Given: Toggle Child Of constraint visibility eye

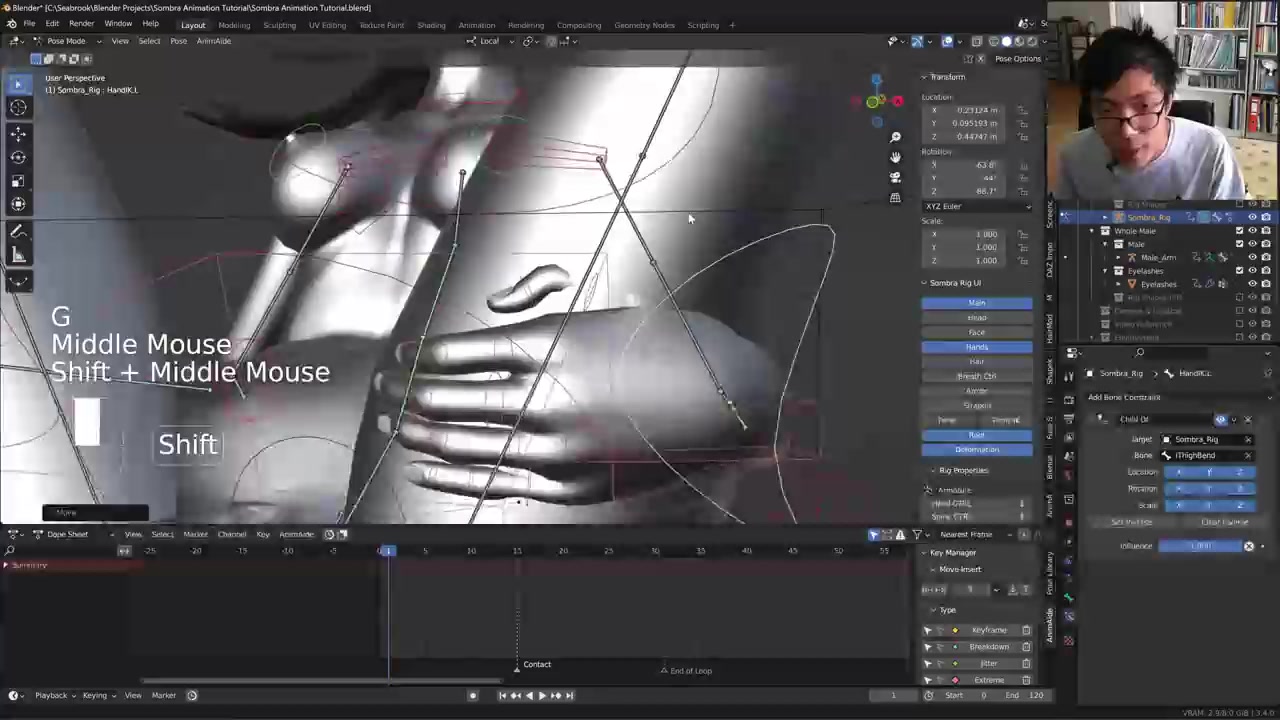Looking at the screenshot, I should (1220, 419).
